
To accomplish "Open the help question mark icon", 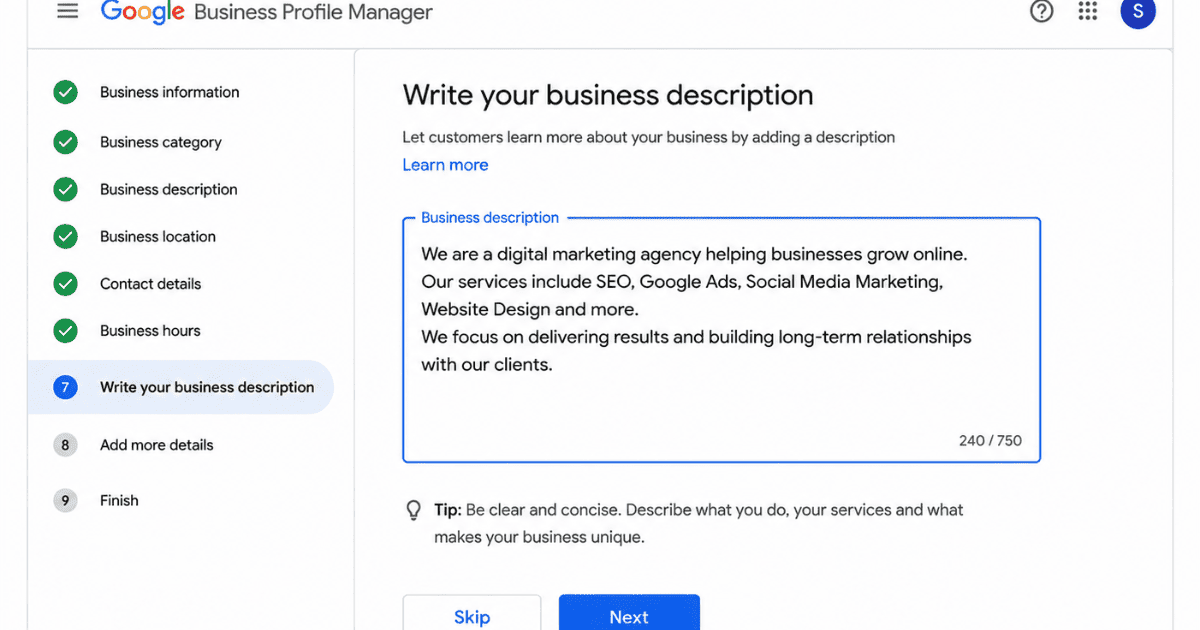I will point(1042,12).
